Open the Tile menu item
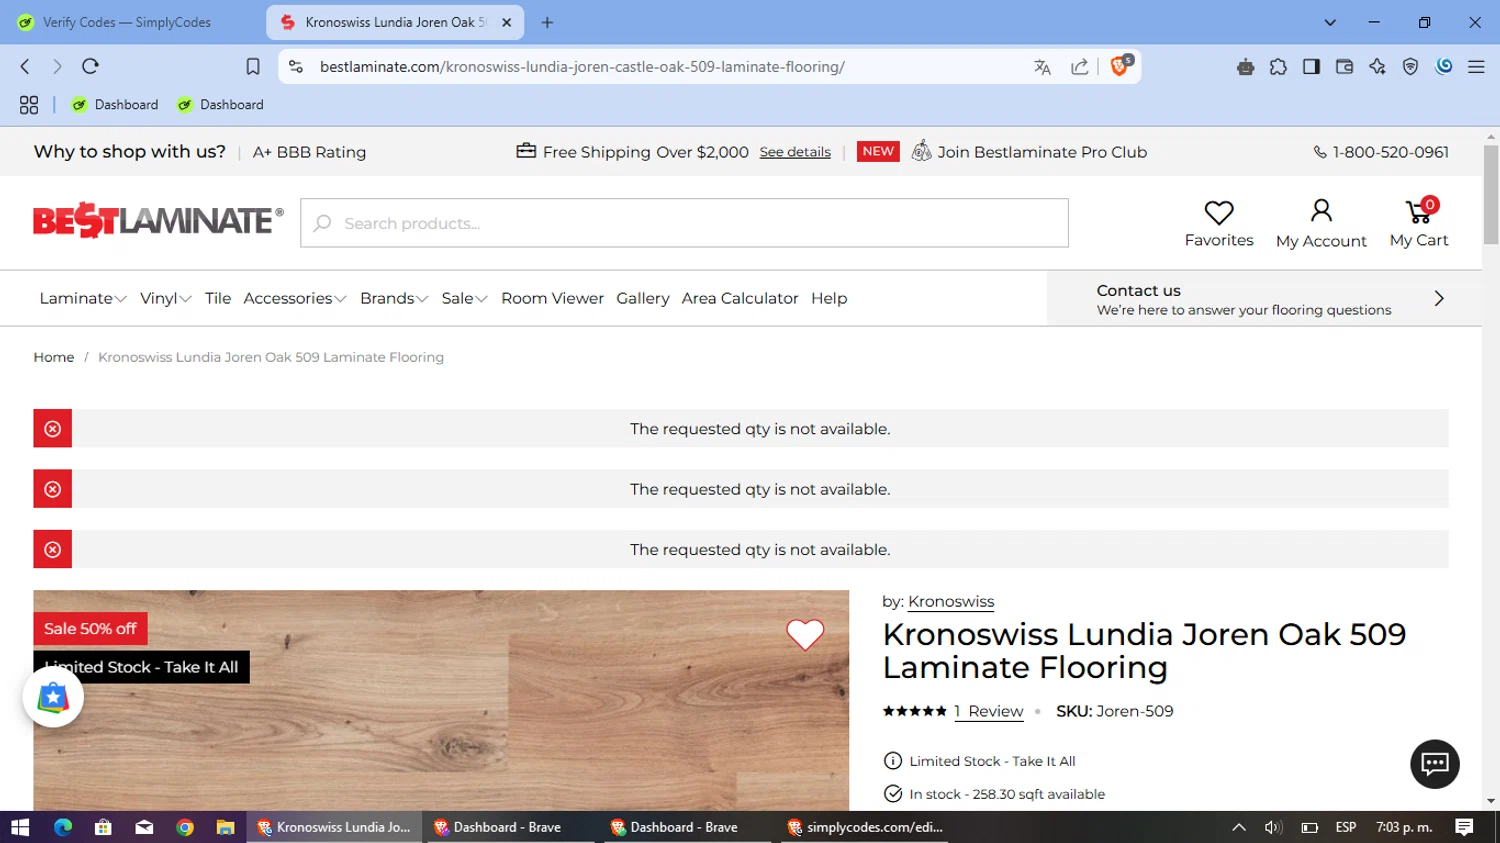Image resolution: width=1500 pixels, height=843 pixels. [218, 298]
